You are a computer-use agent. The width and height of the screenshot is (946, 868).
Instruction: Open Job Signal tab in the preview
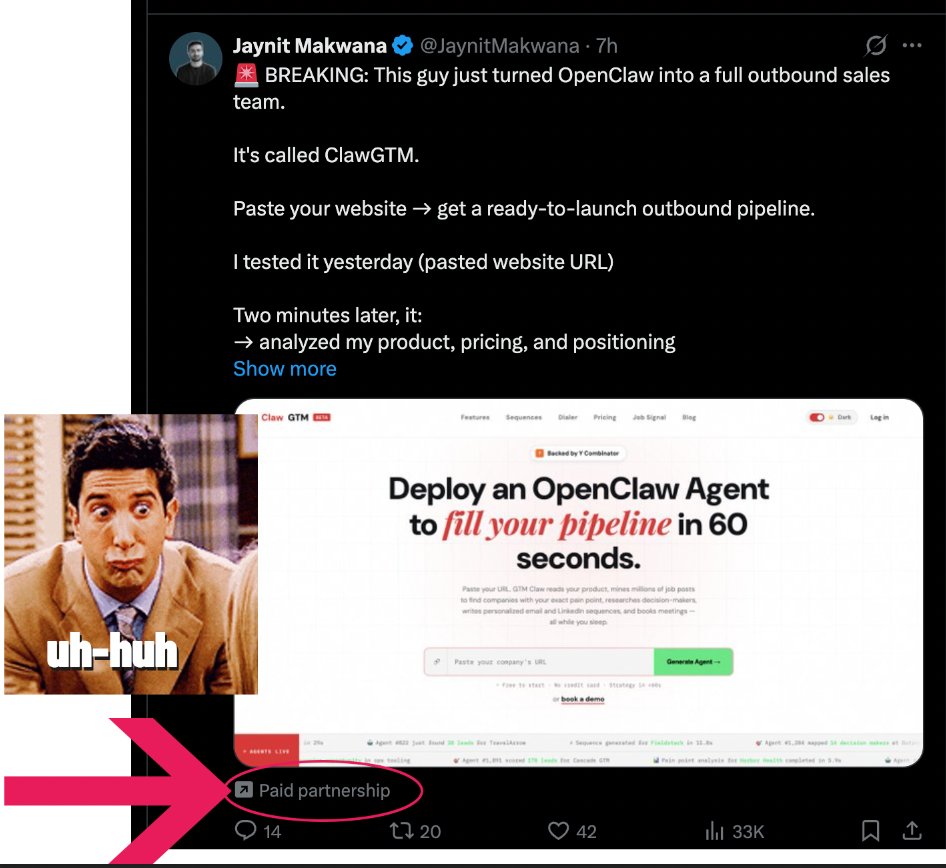click(649, 417)
